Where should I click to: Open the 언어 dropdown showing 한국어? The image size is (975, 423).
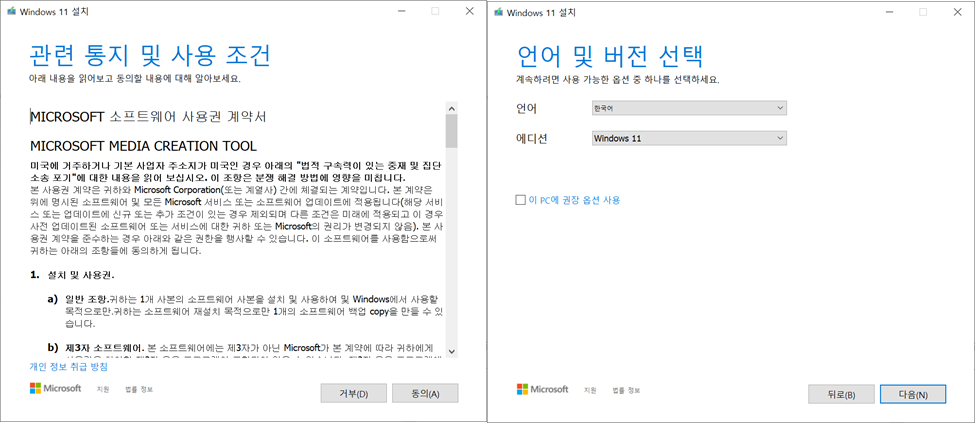pos(689,108)
